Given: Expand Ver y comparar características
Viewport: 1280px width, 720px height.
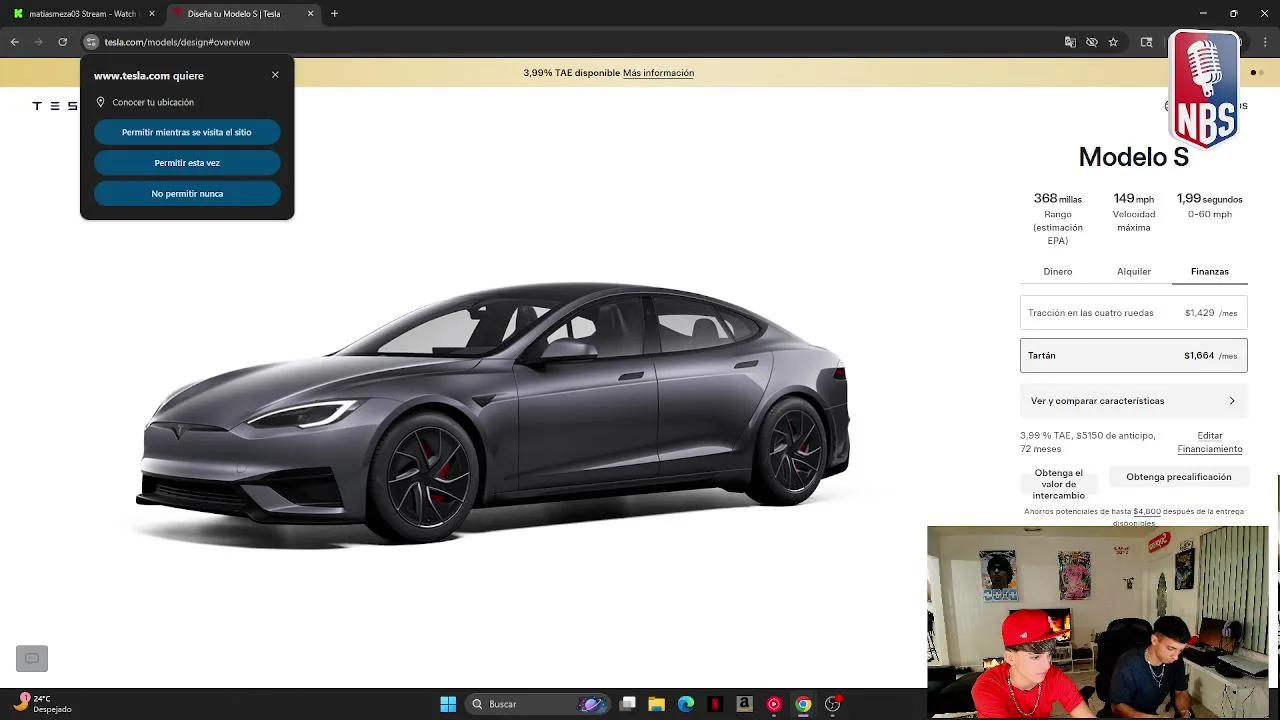Looking at the screenshot, I should tap(1134, 401).
